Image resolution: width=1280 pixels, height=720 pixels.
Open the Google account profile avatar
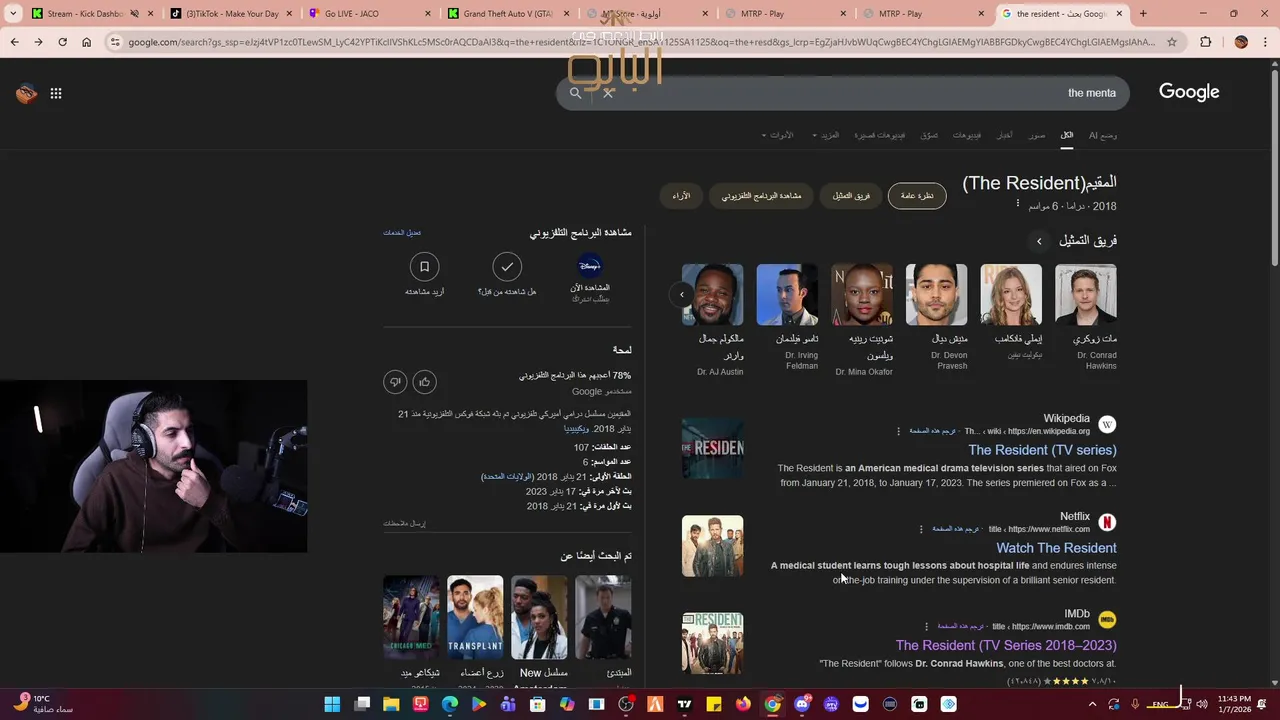pos(27,93)
